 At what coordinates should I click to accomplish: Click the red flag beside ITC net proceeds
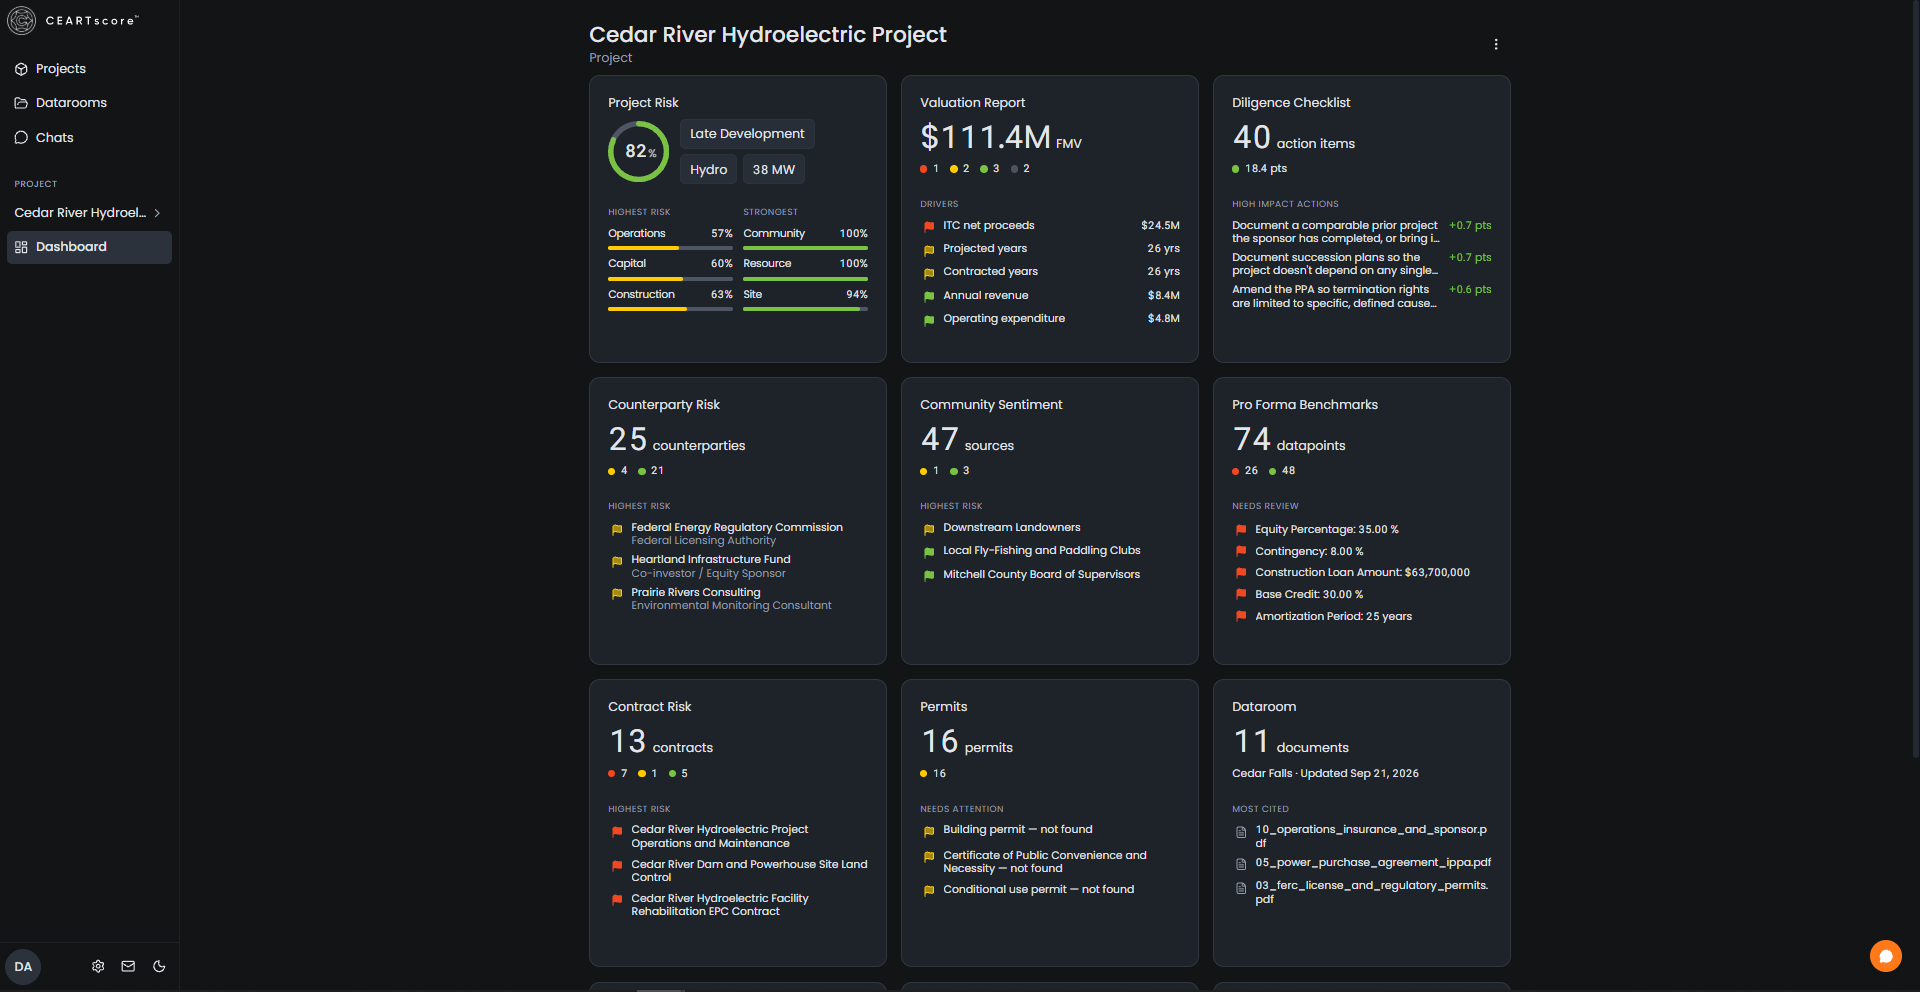[929, 226]
